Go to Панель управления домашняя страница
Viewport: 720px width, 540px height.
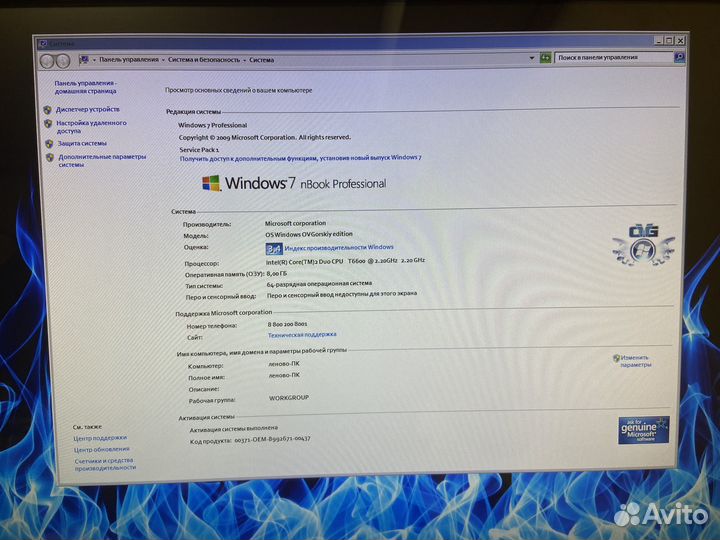coord(85,88)
